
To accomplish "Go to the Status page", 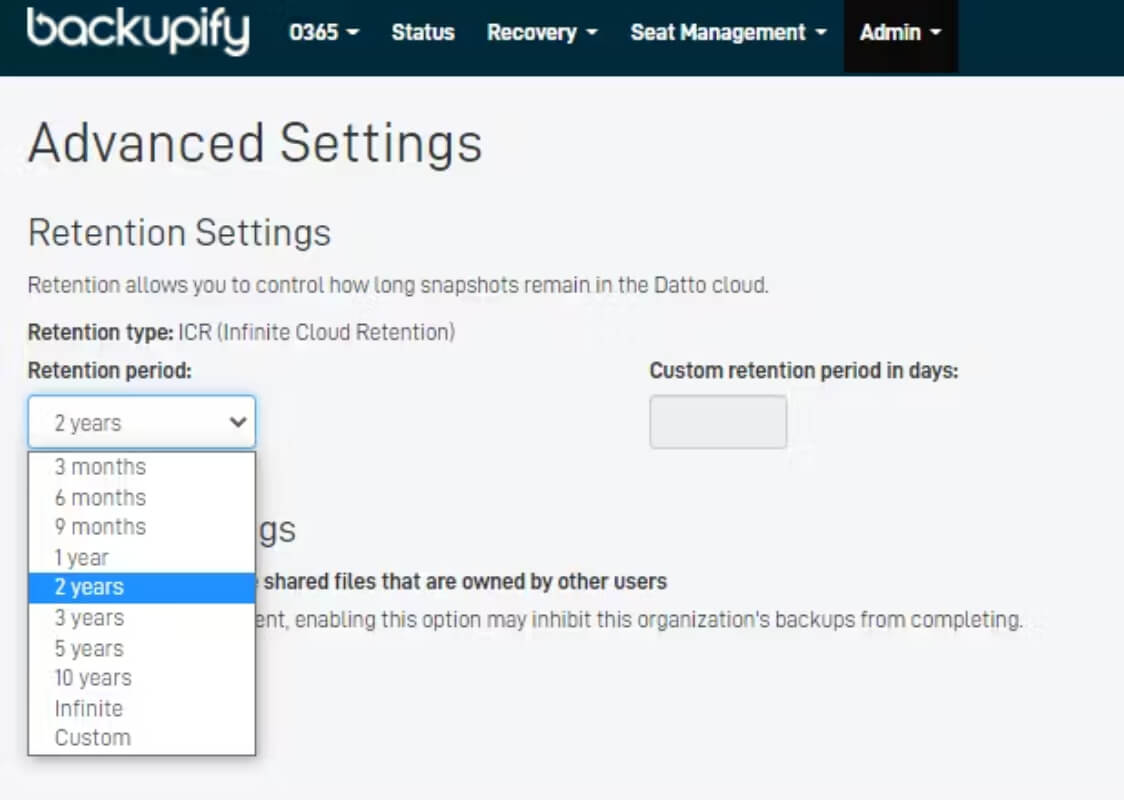I will coord(423,32).
